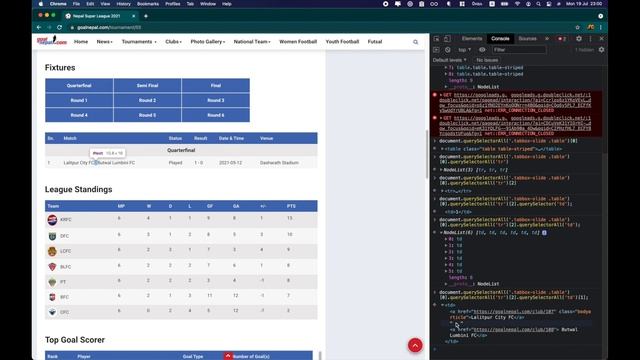The width and height of the screenshot is (640, 360).
Task: Click the Round 1 fixtures button
Action: pos(79,100)
